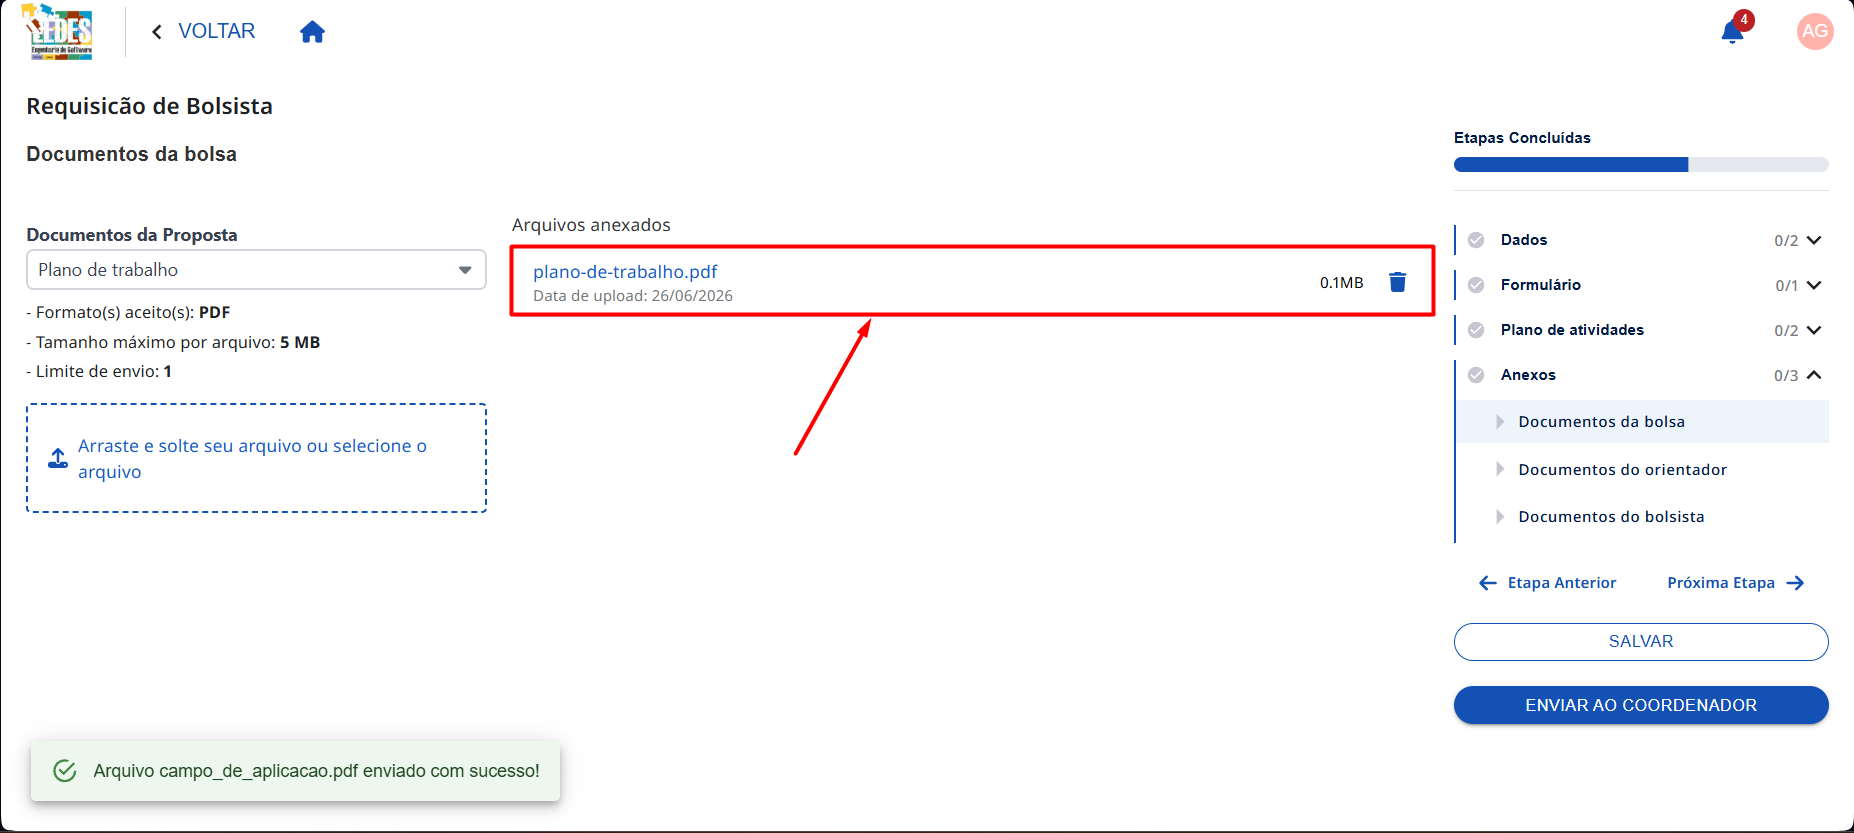Click the check circle beside Formulário
The height and width of the screenshot is (833, 1854).
(x=1476, y=285)
